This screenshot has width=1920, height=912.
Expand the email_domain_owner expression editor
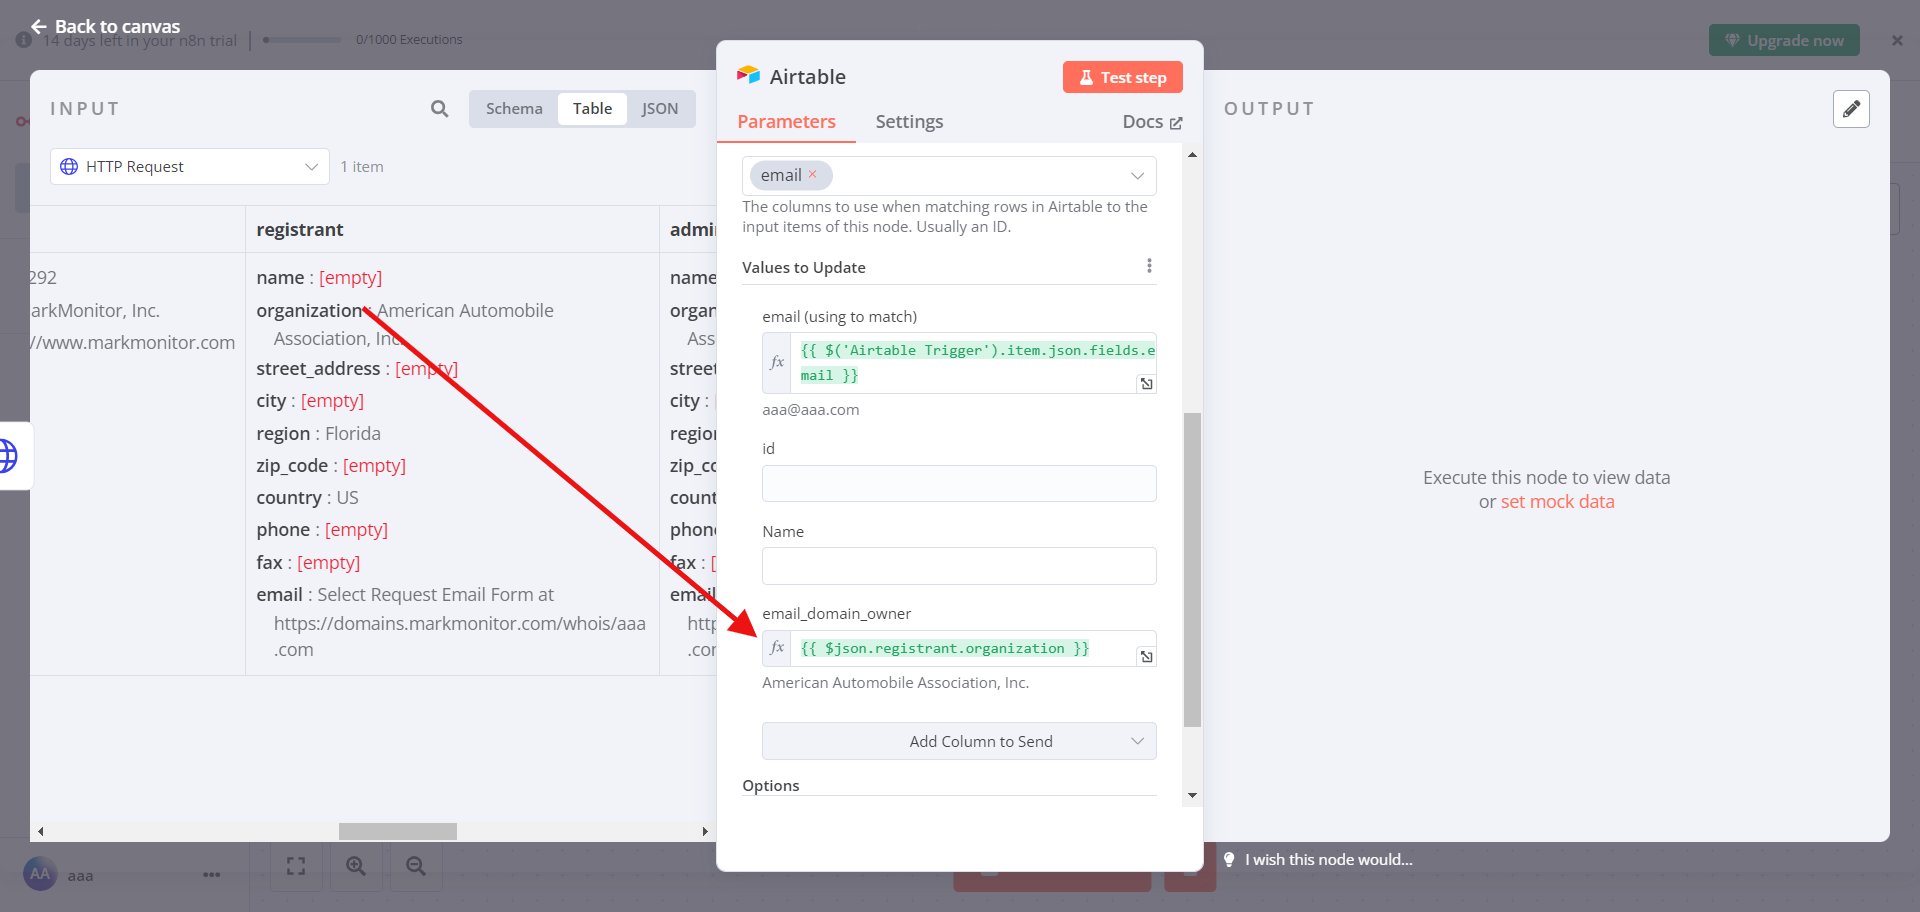click(x=1147, y=657)
